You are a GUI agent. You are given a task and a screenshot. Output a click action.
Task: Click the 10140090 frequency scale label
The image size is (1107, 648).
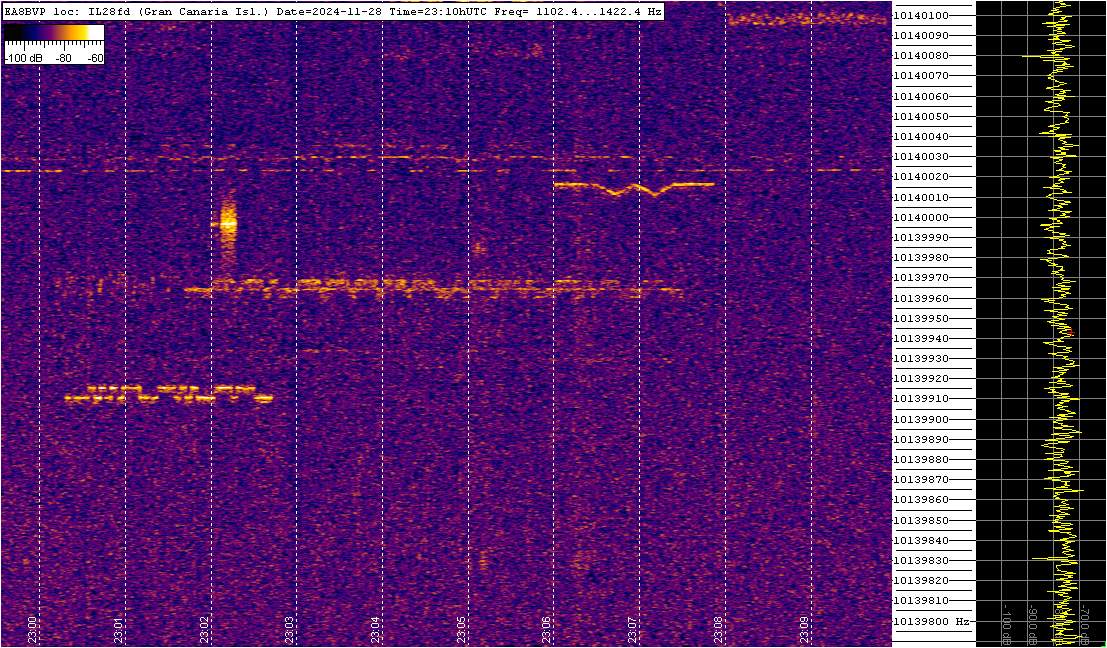coord(921,35)
